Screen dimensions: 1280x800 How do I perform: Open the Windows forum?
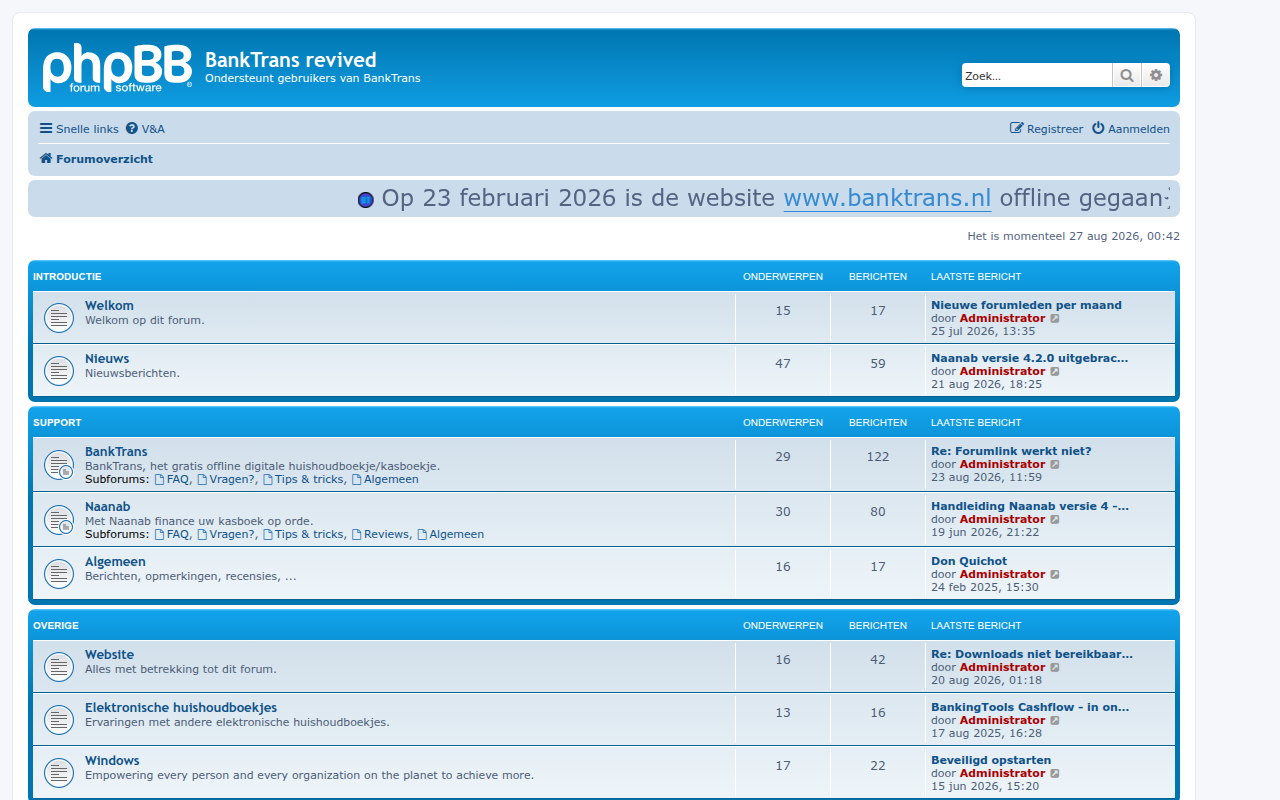pos(112,761)
